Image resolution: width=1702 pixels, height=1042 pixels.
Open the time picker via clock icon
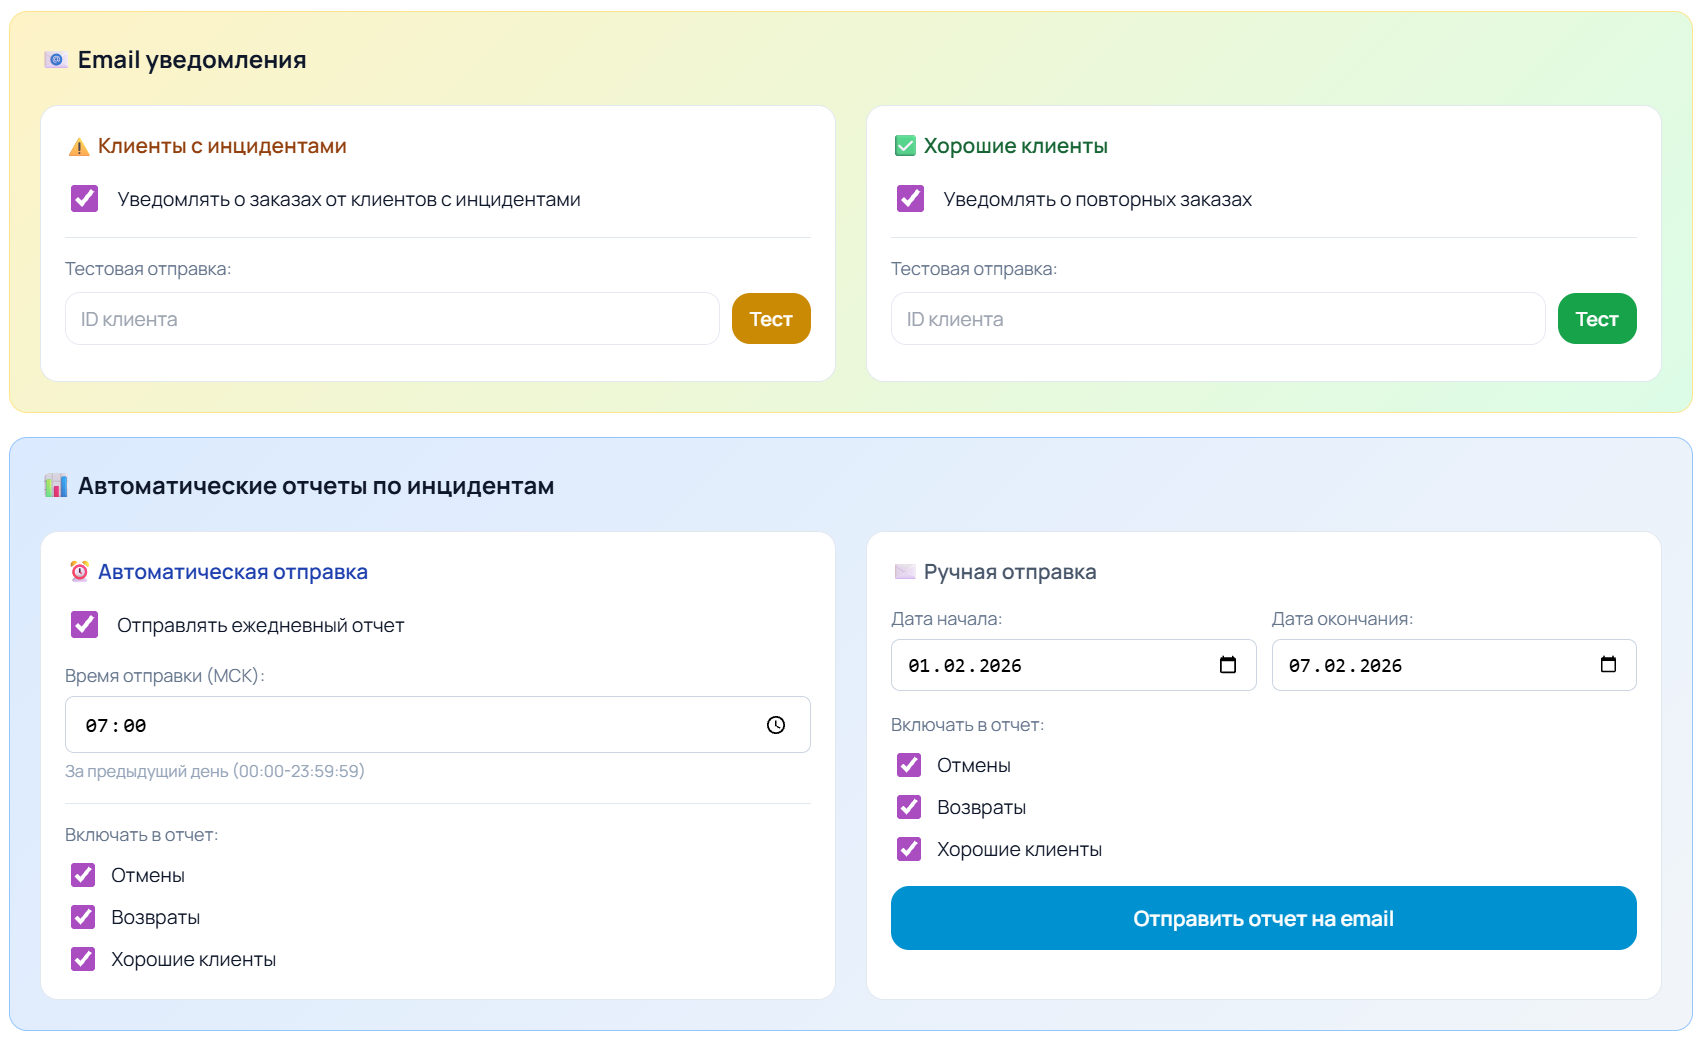(x=776, y=725)
